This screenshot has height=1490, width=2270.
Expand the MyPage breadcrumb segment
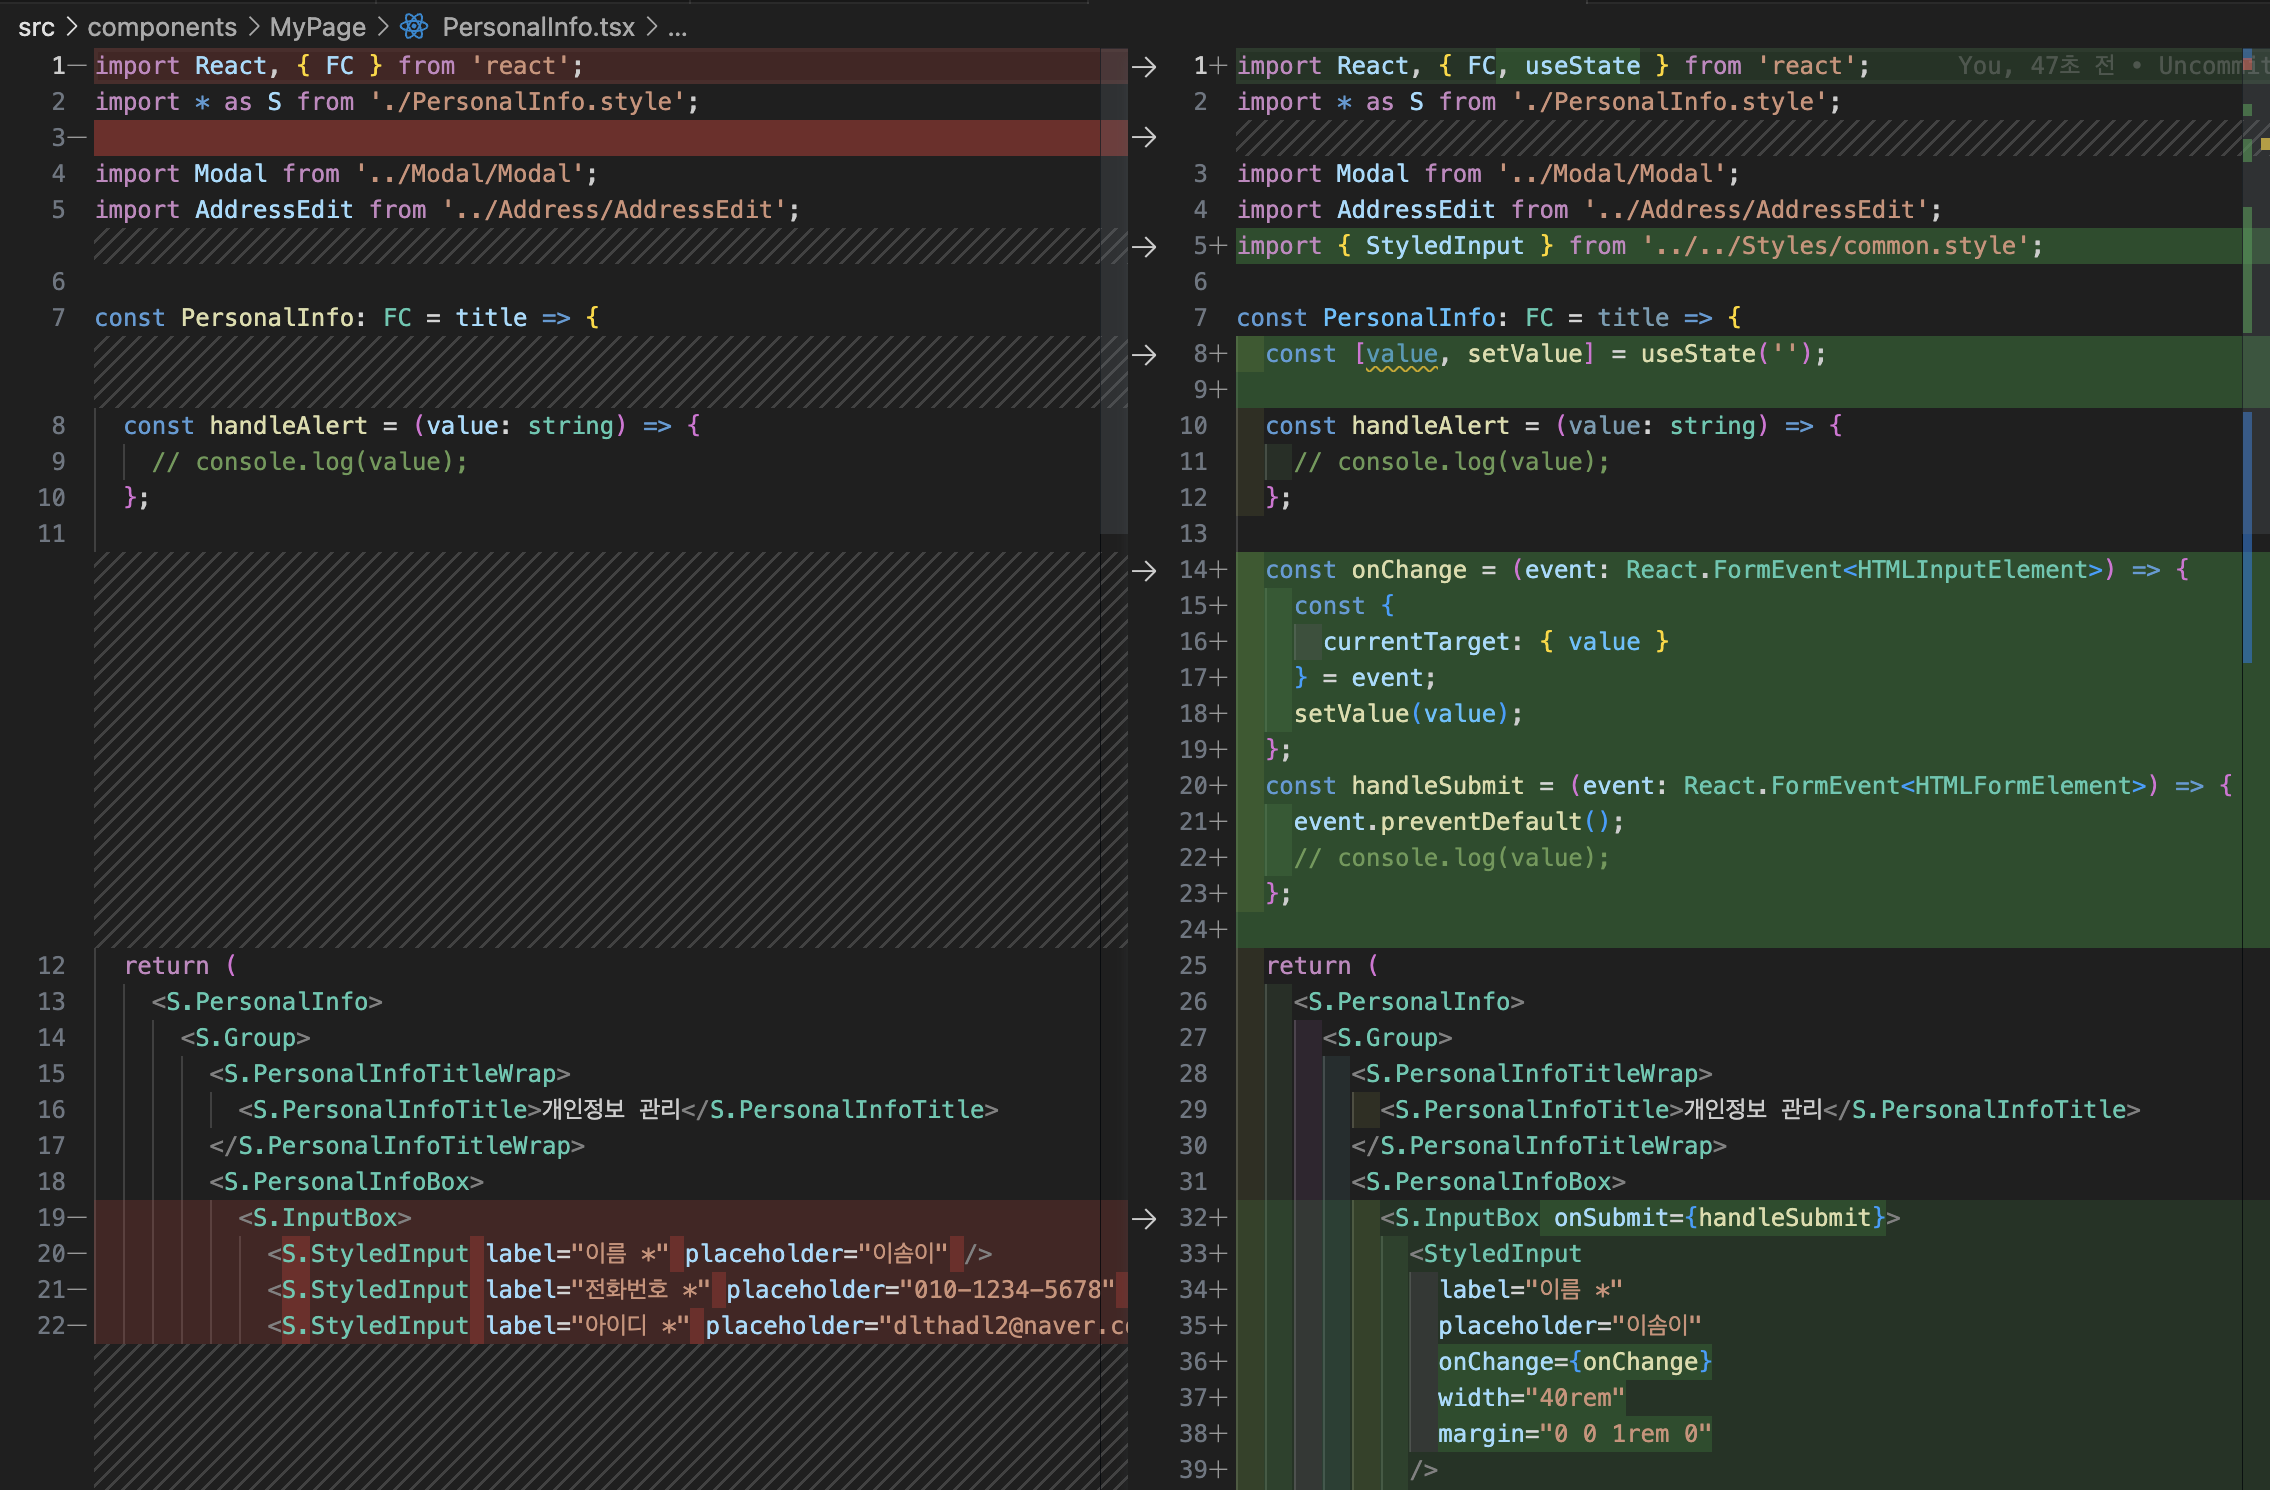[317, 27]
